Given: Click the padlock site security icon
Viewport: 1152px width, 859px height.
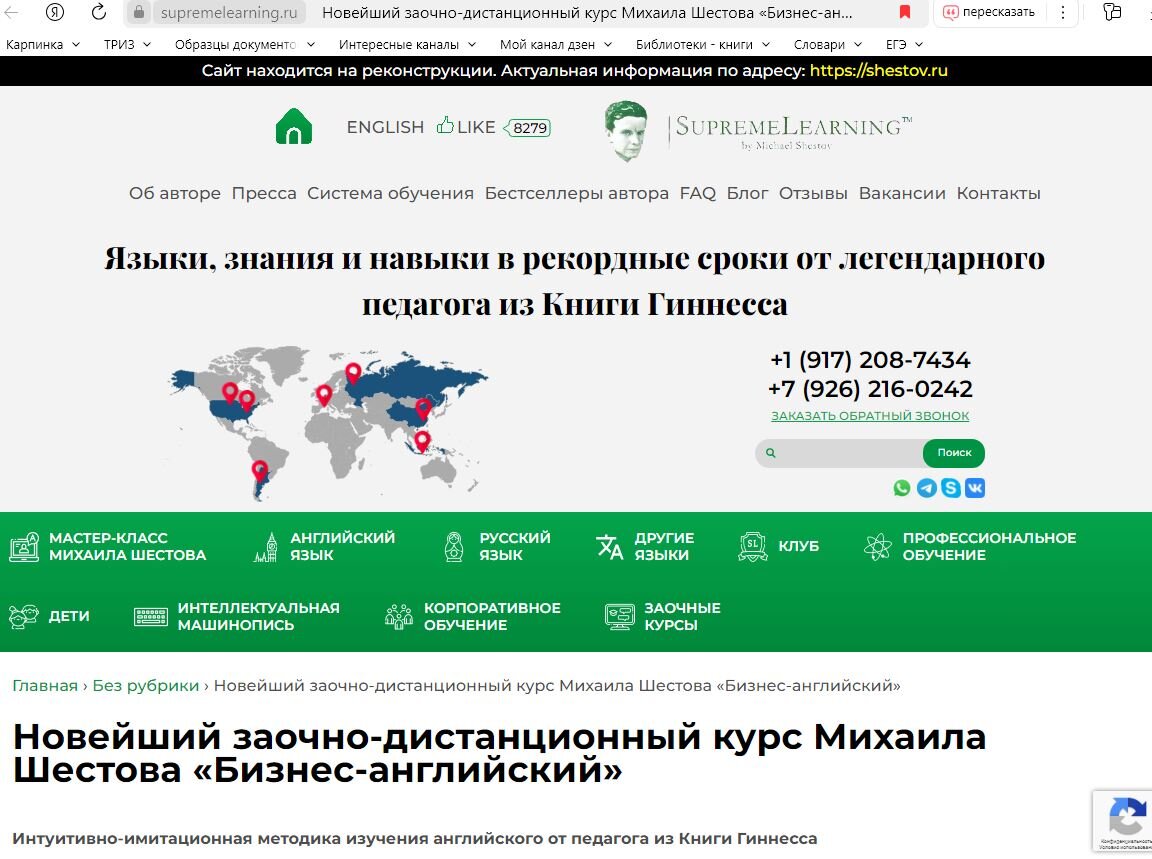Looking at the screenshot, I should [x=139, y=12].
